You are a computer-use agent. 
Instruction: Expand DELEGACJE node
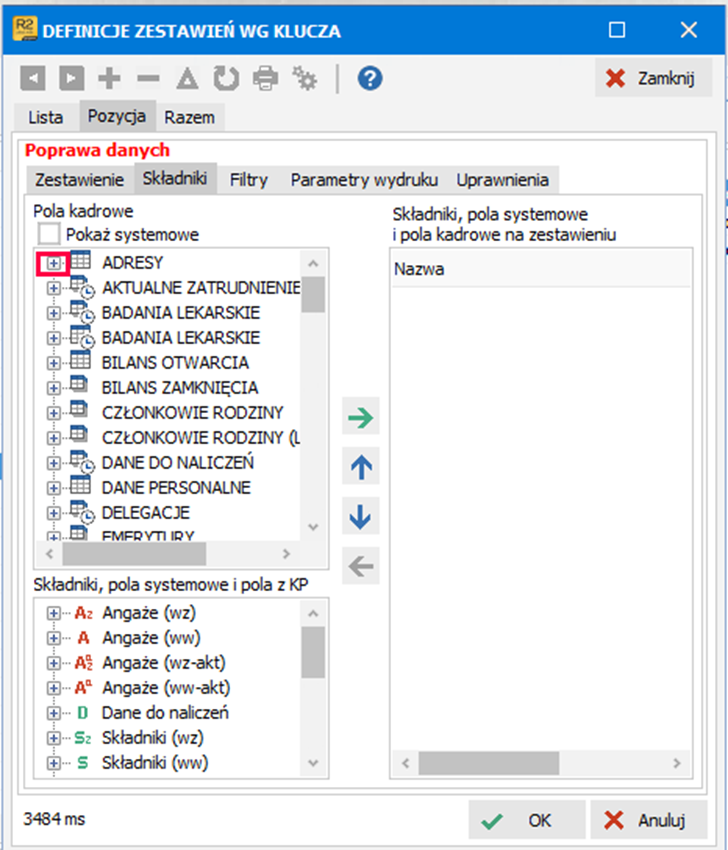[x=53, y=513]
